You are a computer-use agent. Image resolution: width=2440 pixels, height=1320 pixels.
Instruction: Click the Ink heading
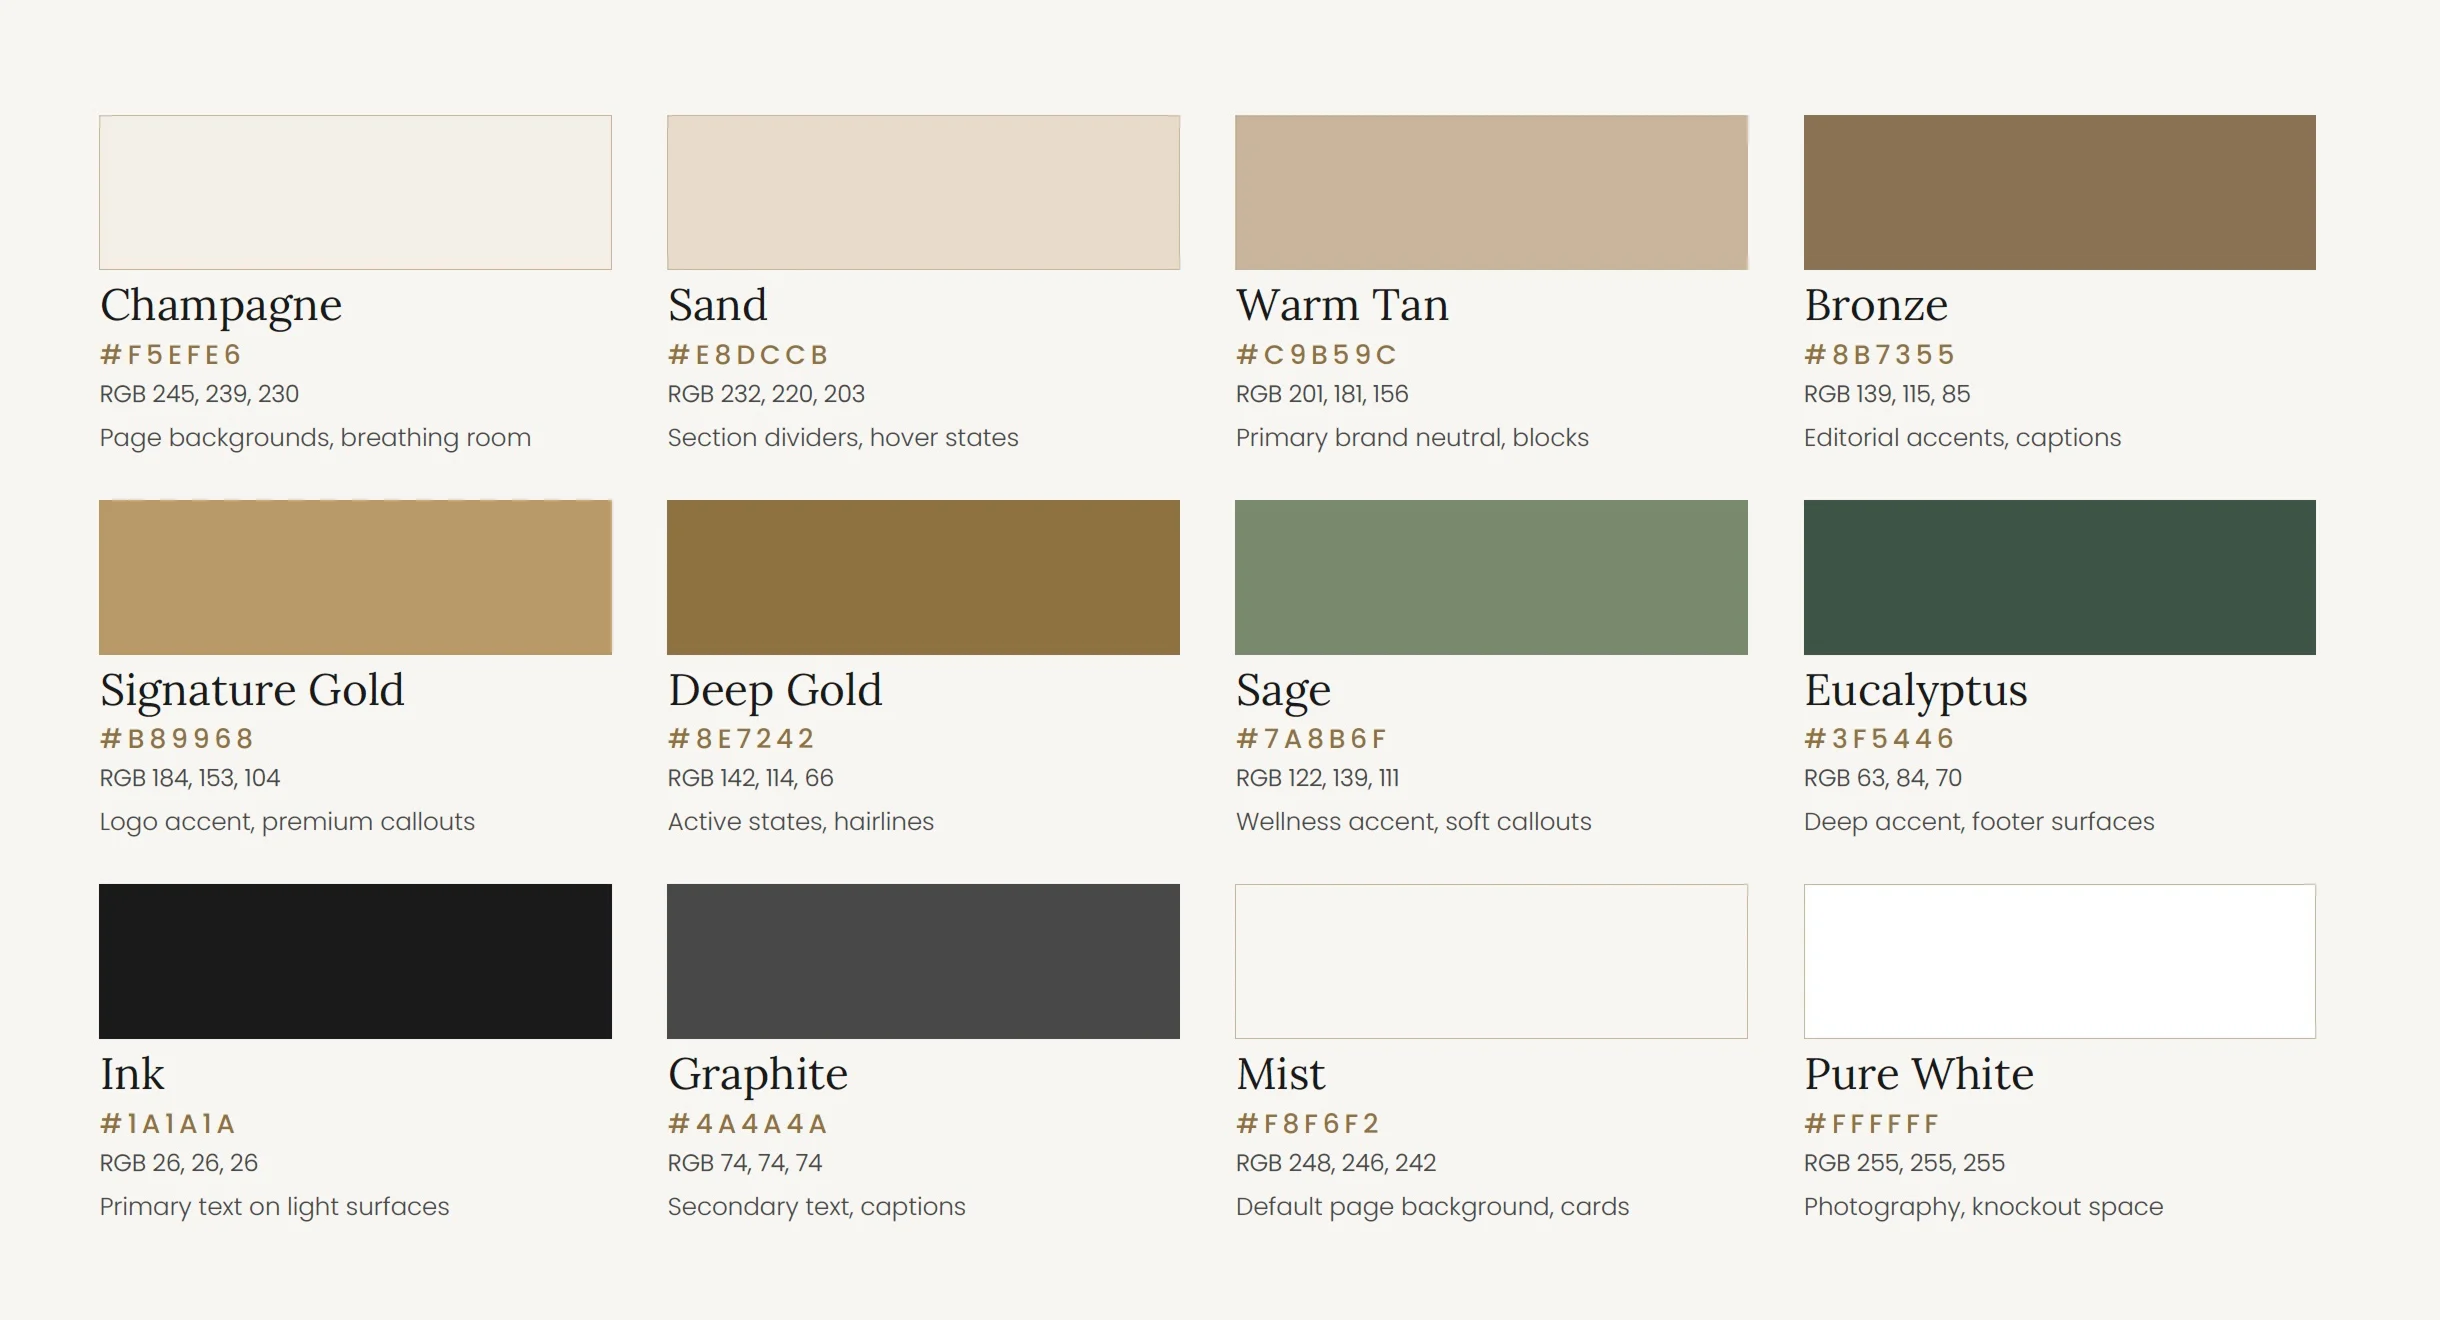[132, 1074]
